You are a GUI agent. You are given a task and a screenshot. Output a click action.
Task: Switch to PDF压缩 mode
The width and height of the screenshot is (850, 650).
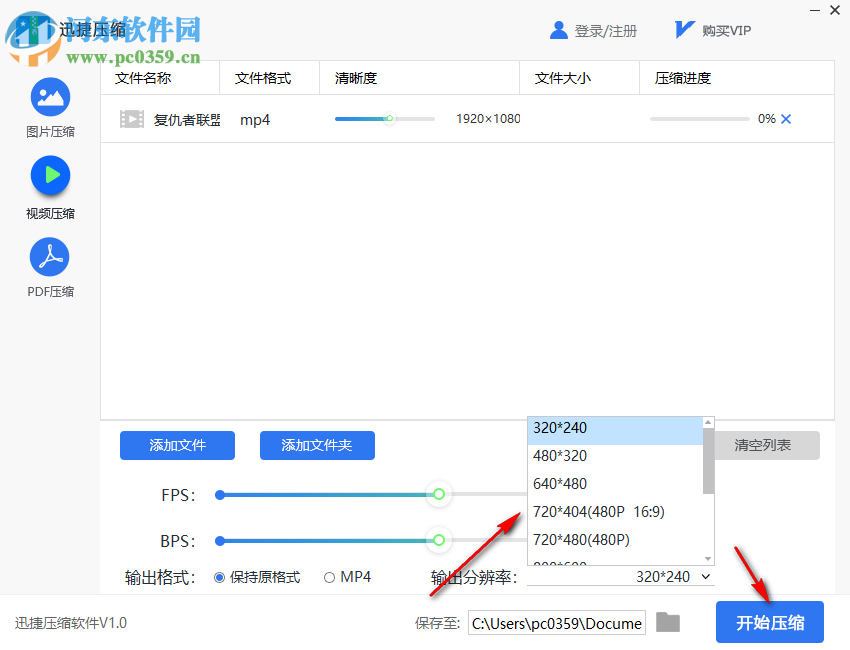pos(50,258)
